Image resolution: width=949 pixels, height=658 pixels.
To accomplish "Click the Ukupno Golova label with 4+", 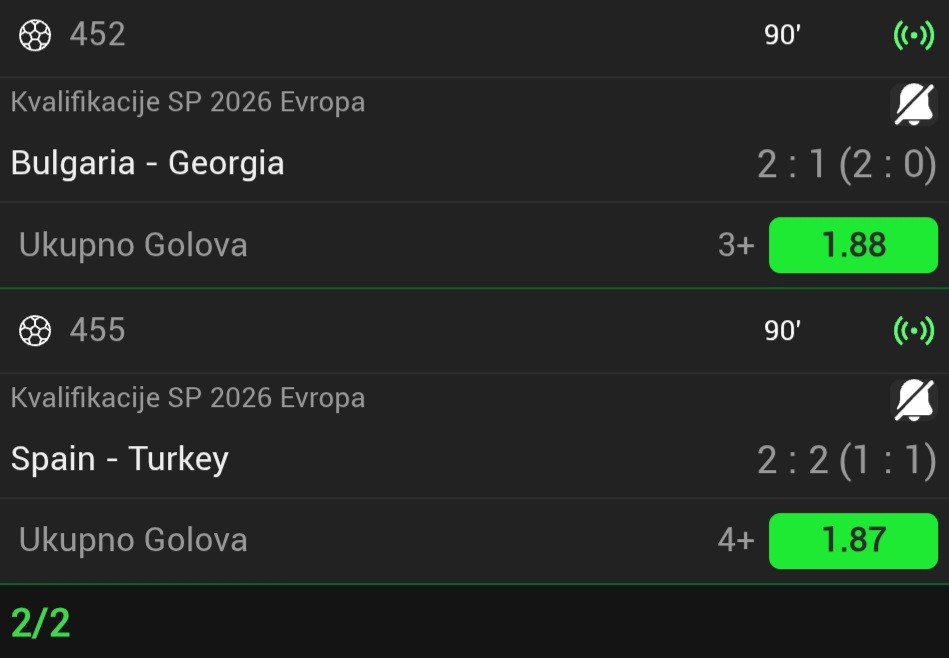I will click(133, 540).
